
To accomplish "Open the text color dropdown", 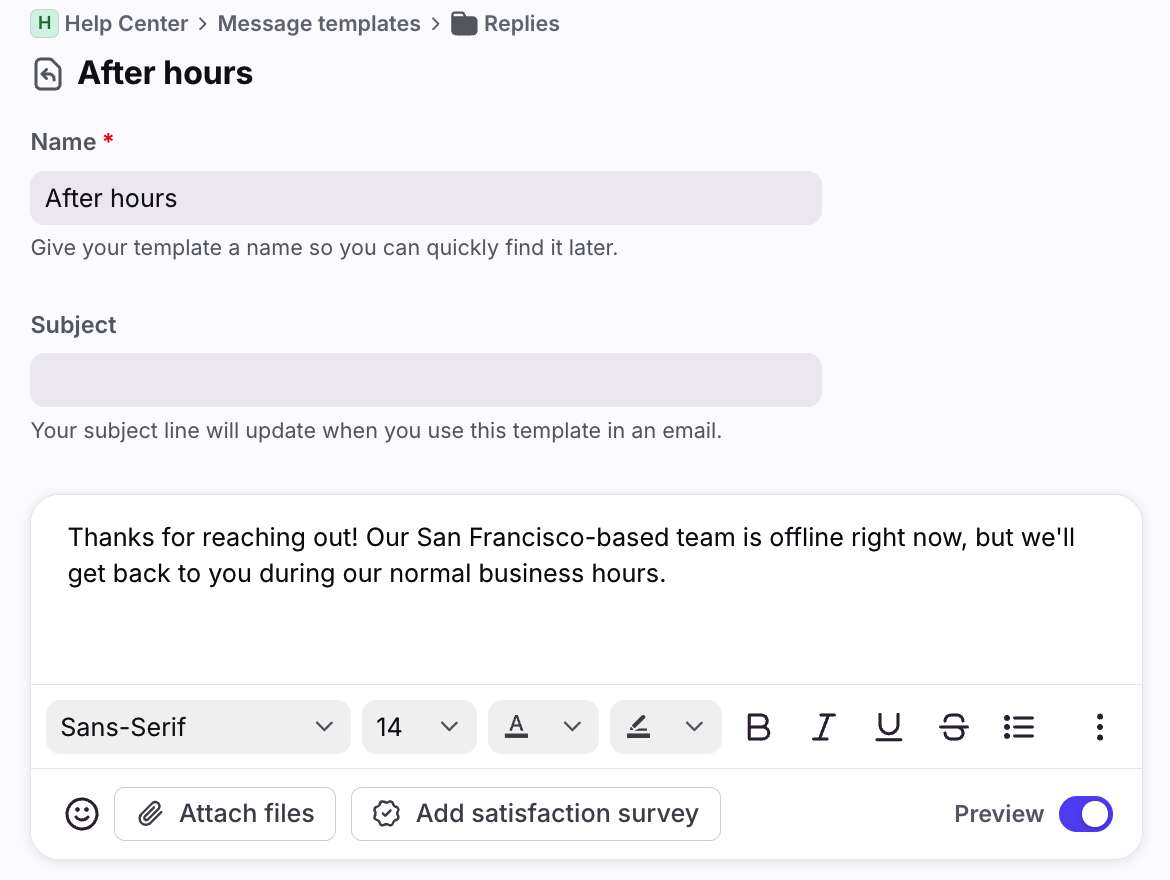I will [543, 727].
